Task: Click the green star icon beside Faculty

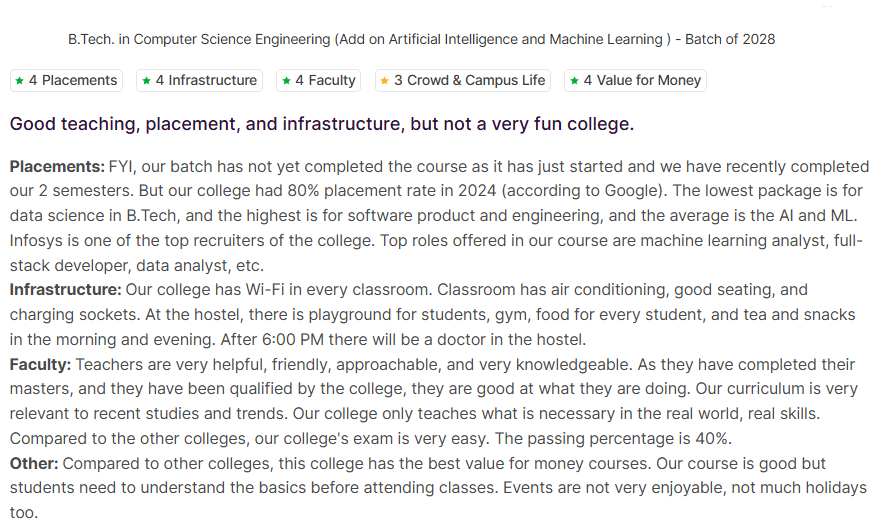Action: 287,81
